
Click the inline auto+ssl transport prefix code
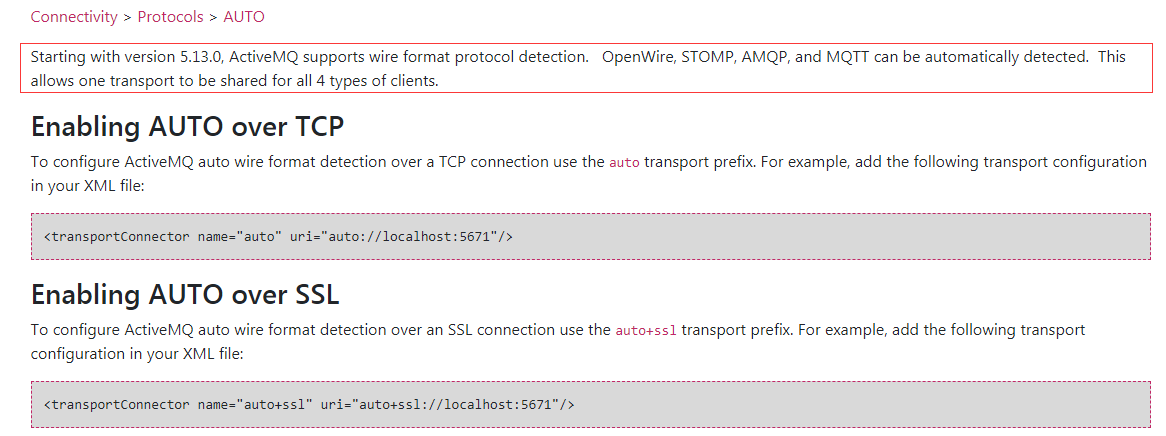[x=646, y=330]
